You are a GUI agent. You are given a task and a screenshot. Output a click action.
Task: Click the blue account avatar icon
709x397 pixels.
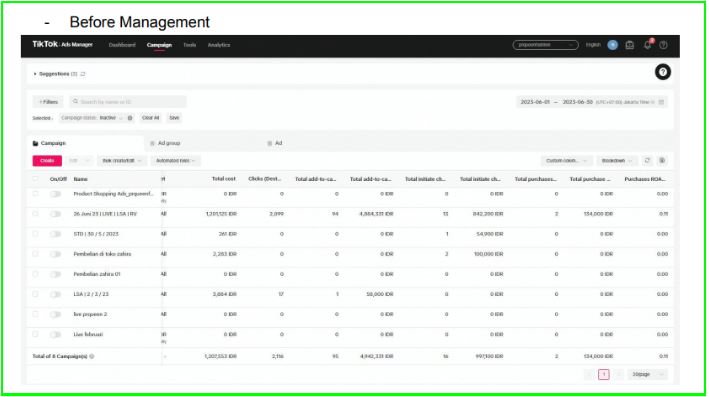click(613, 45)
